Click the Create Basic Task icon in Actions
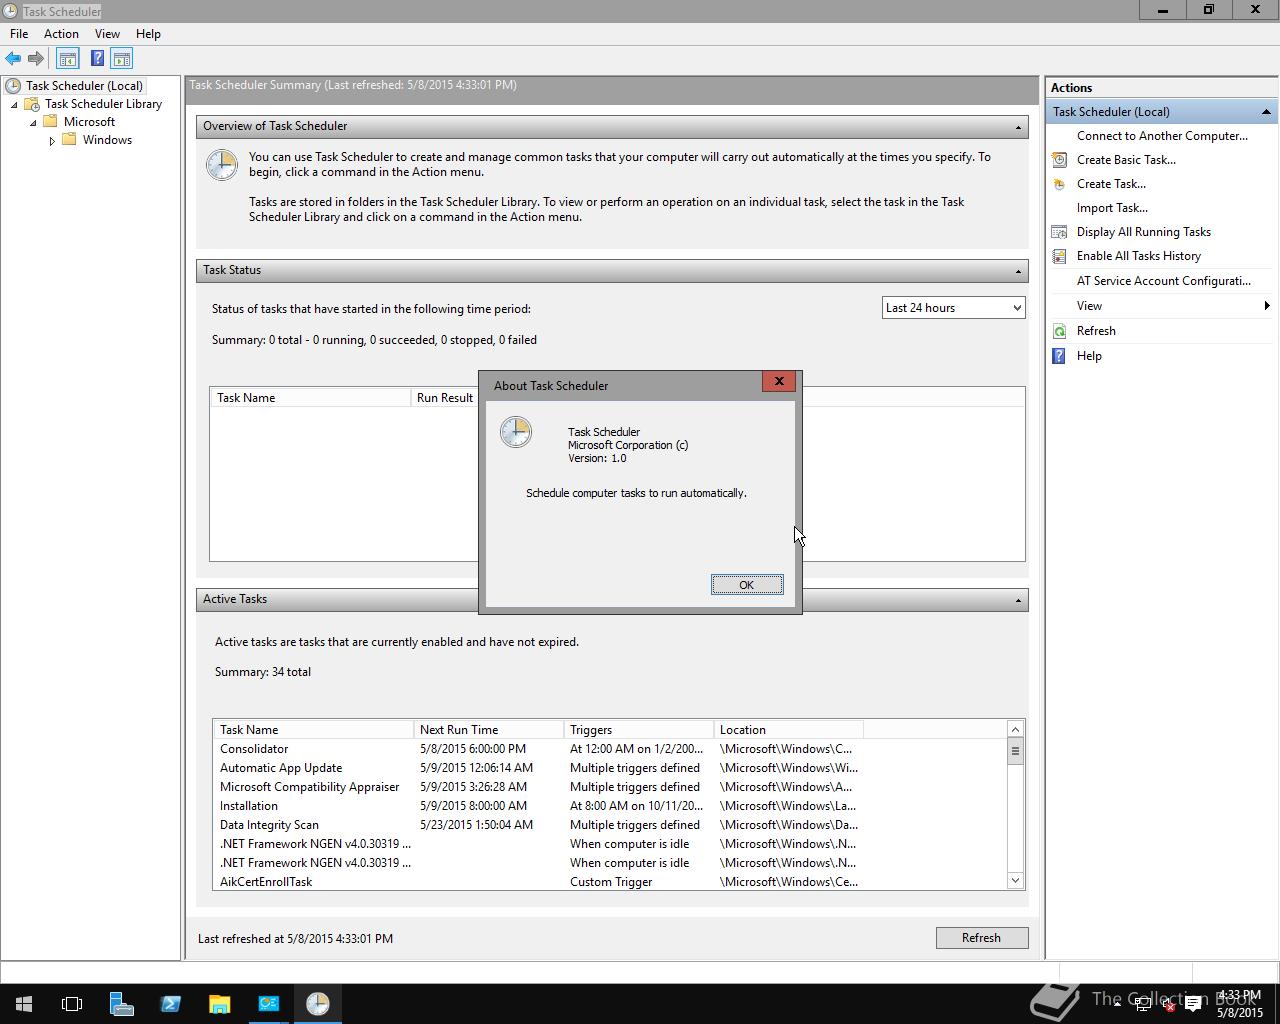The width and height of the screenshot is (1280, 1024). coord(1059,160)
